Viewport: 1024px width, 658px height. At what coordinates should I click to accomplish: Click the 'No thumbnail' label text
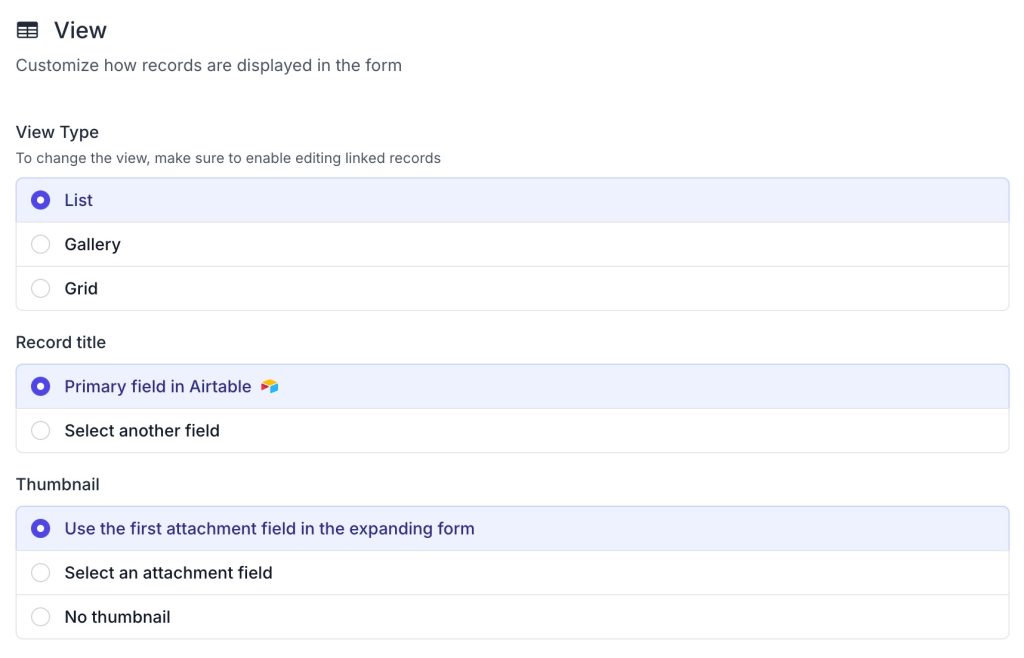pos(117,617)
